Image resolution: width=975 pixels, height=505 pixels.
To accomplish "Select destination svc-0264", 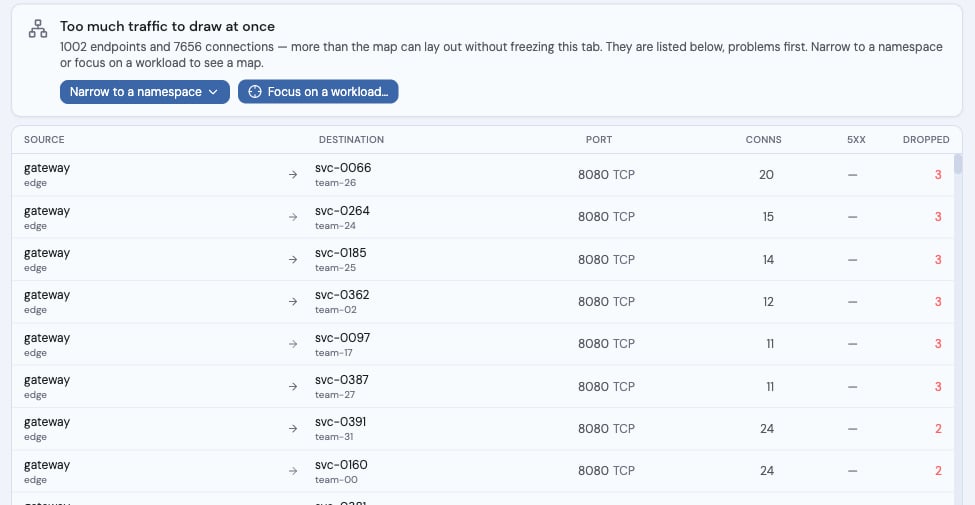I will point(343,211).
